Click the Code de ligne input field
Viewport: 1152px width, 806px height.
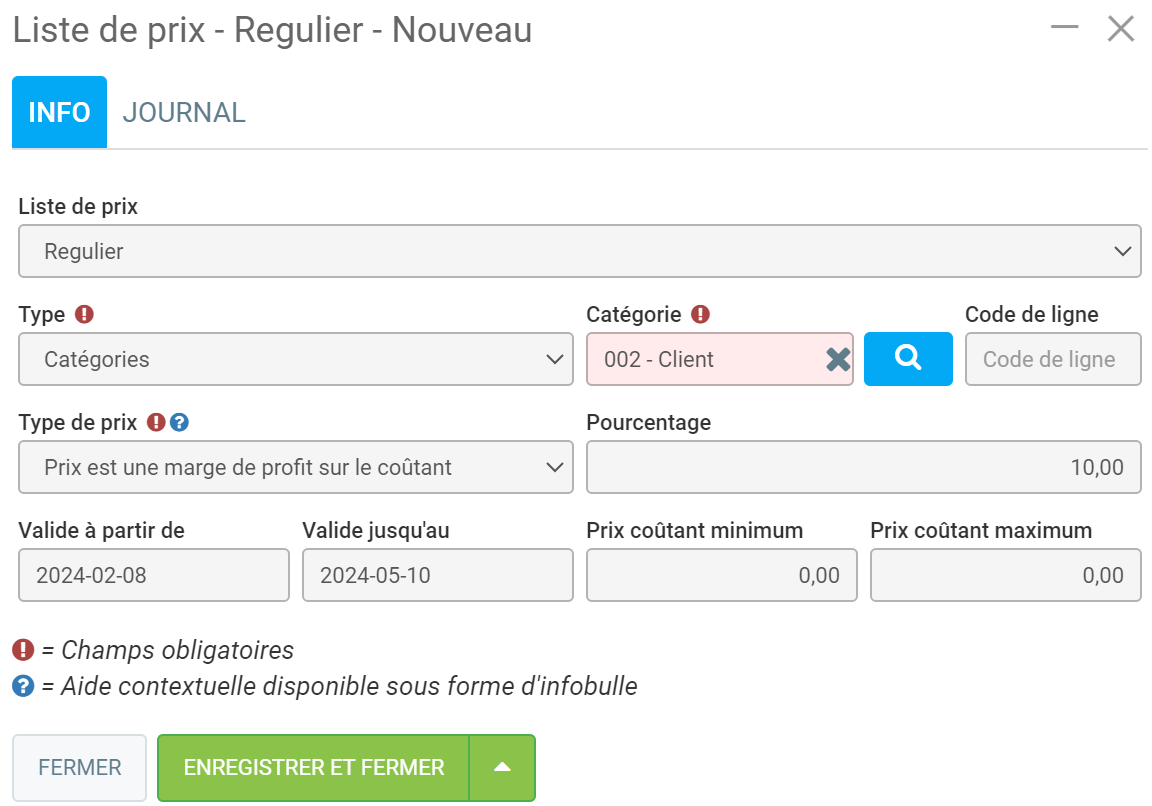point(1052,359)
